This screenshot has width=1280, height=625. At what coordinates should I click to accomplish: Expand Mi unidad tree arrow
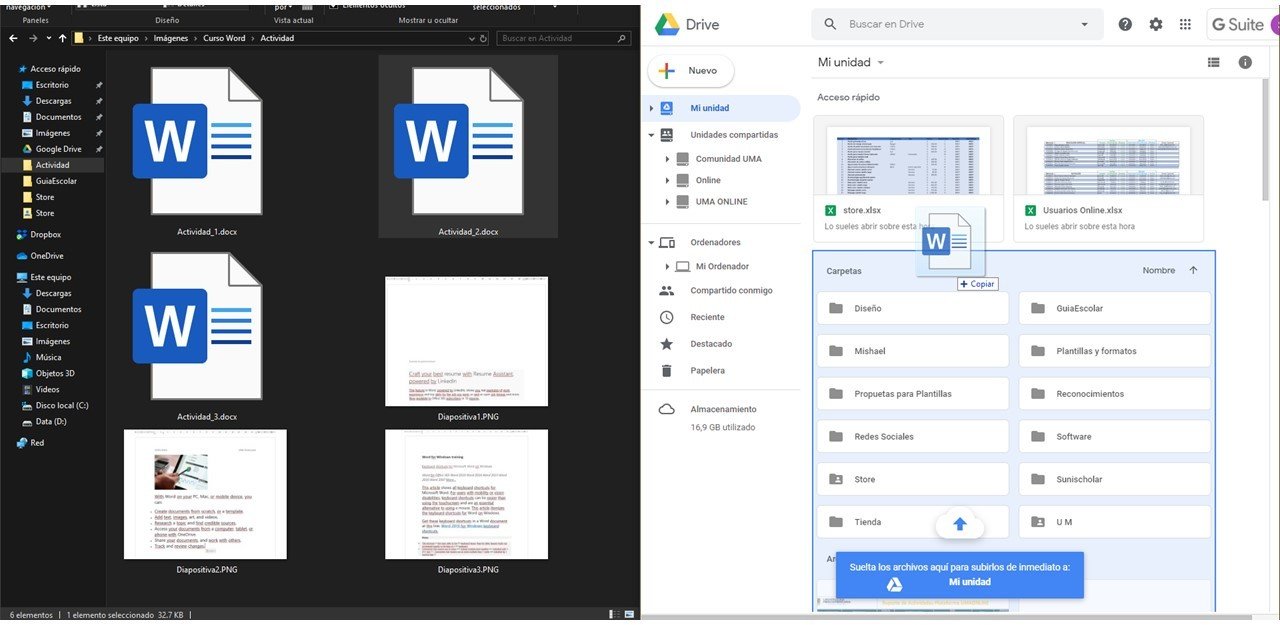[652, 108]
